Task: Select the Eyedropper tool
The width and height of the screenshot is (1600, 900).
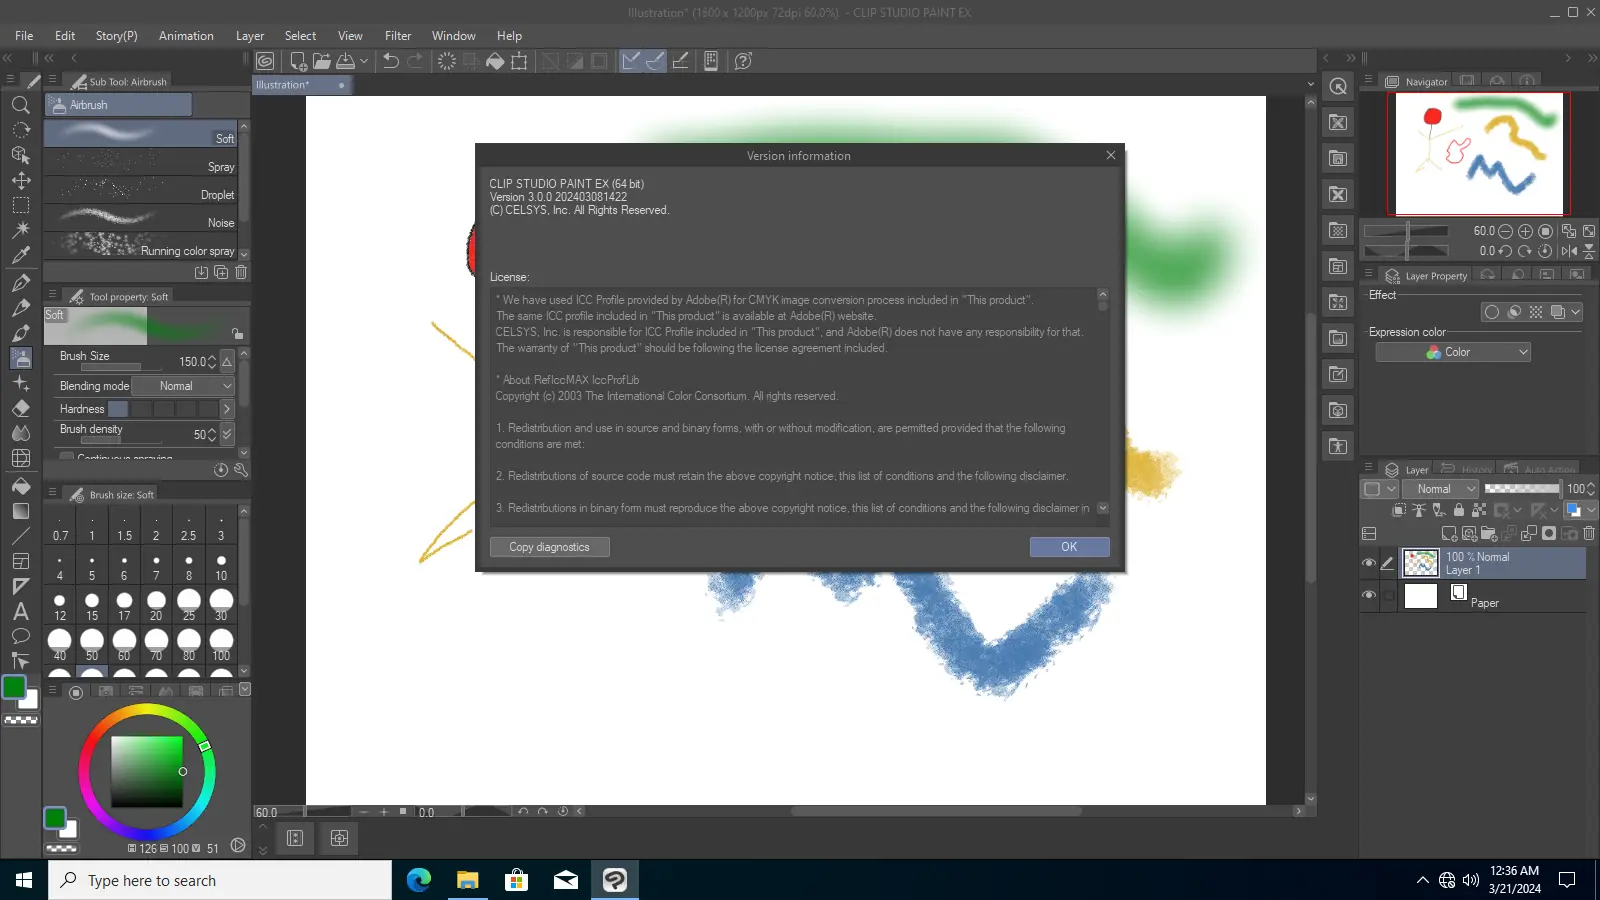Action: pyautogui.click(x=20, y=255)
